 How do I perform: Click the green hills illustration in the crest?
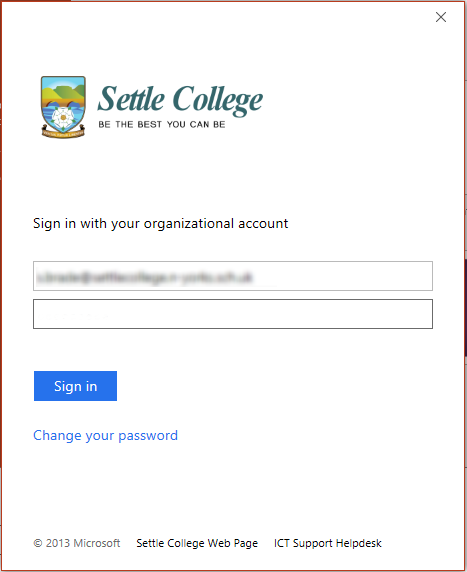click(x=64, y=92)
